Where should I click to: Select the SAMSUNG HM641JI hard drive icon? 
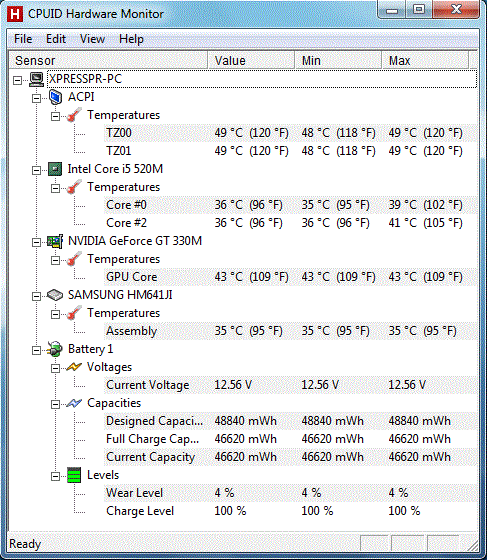pyautogui.click(x=55, y=295)
